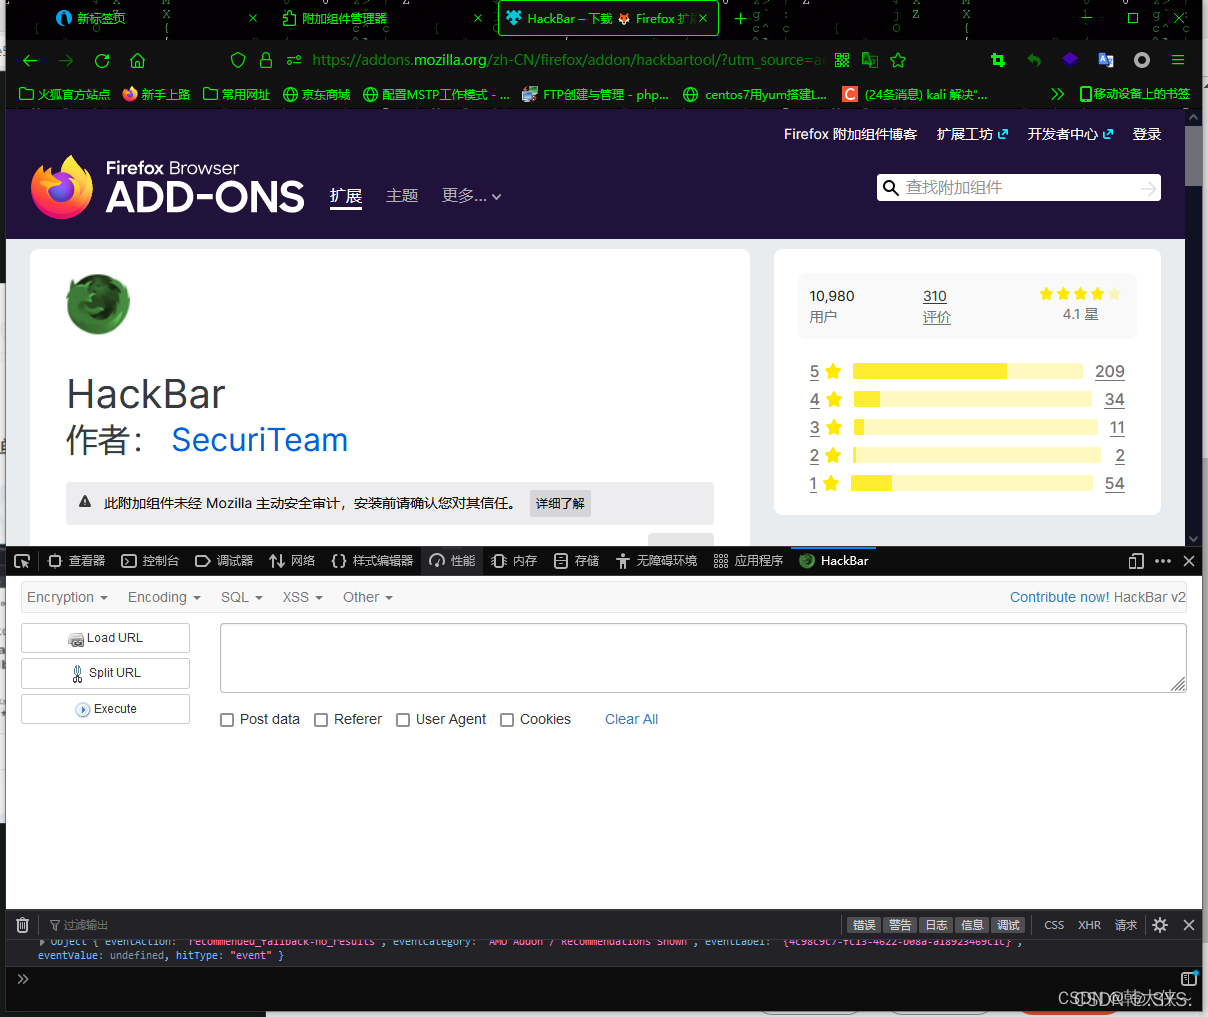
Task: Click the Split URL button
Action: click(x=105, y=673)
